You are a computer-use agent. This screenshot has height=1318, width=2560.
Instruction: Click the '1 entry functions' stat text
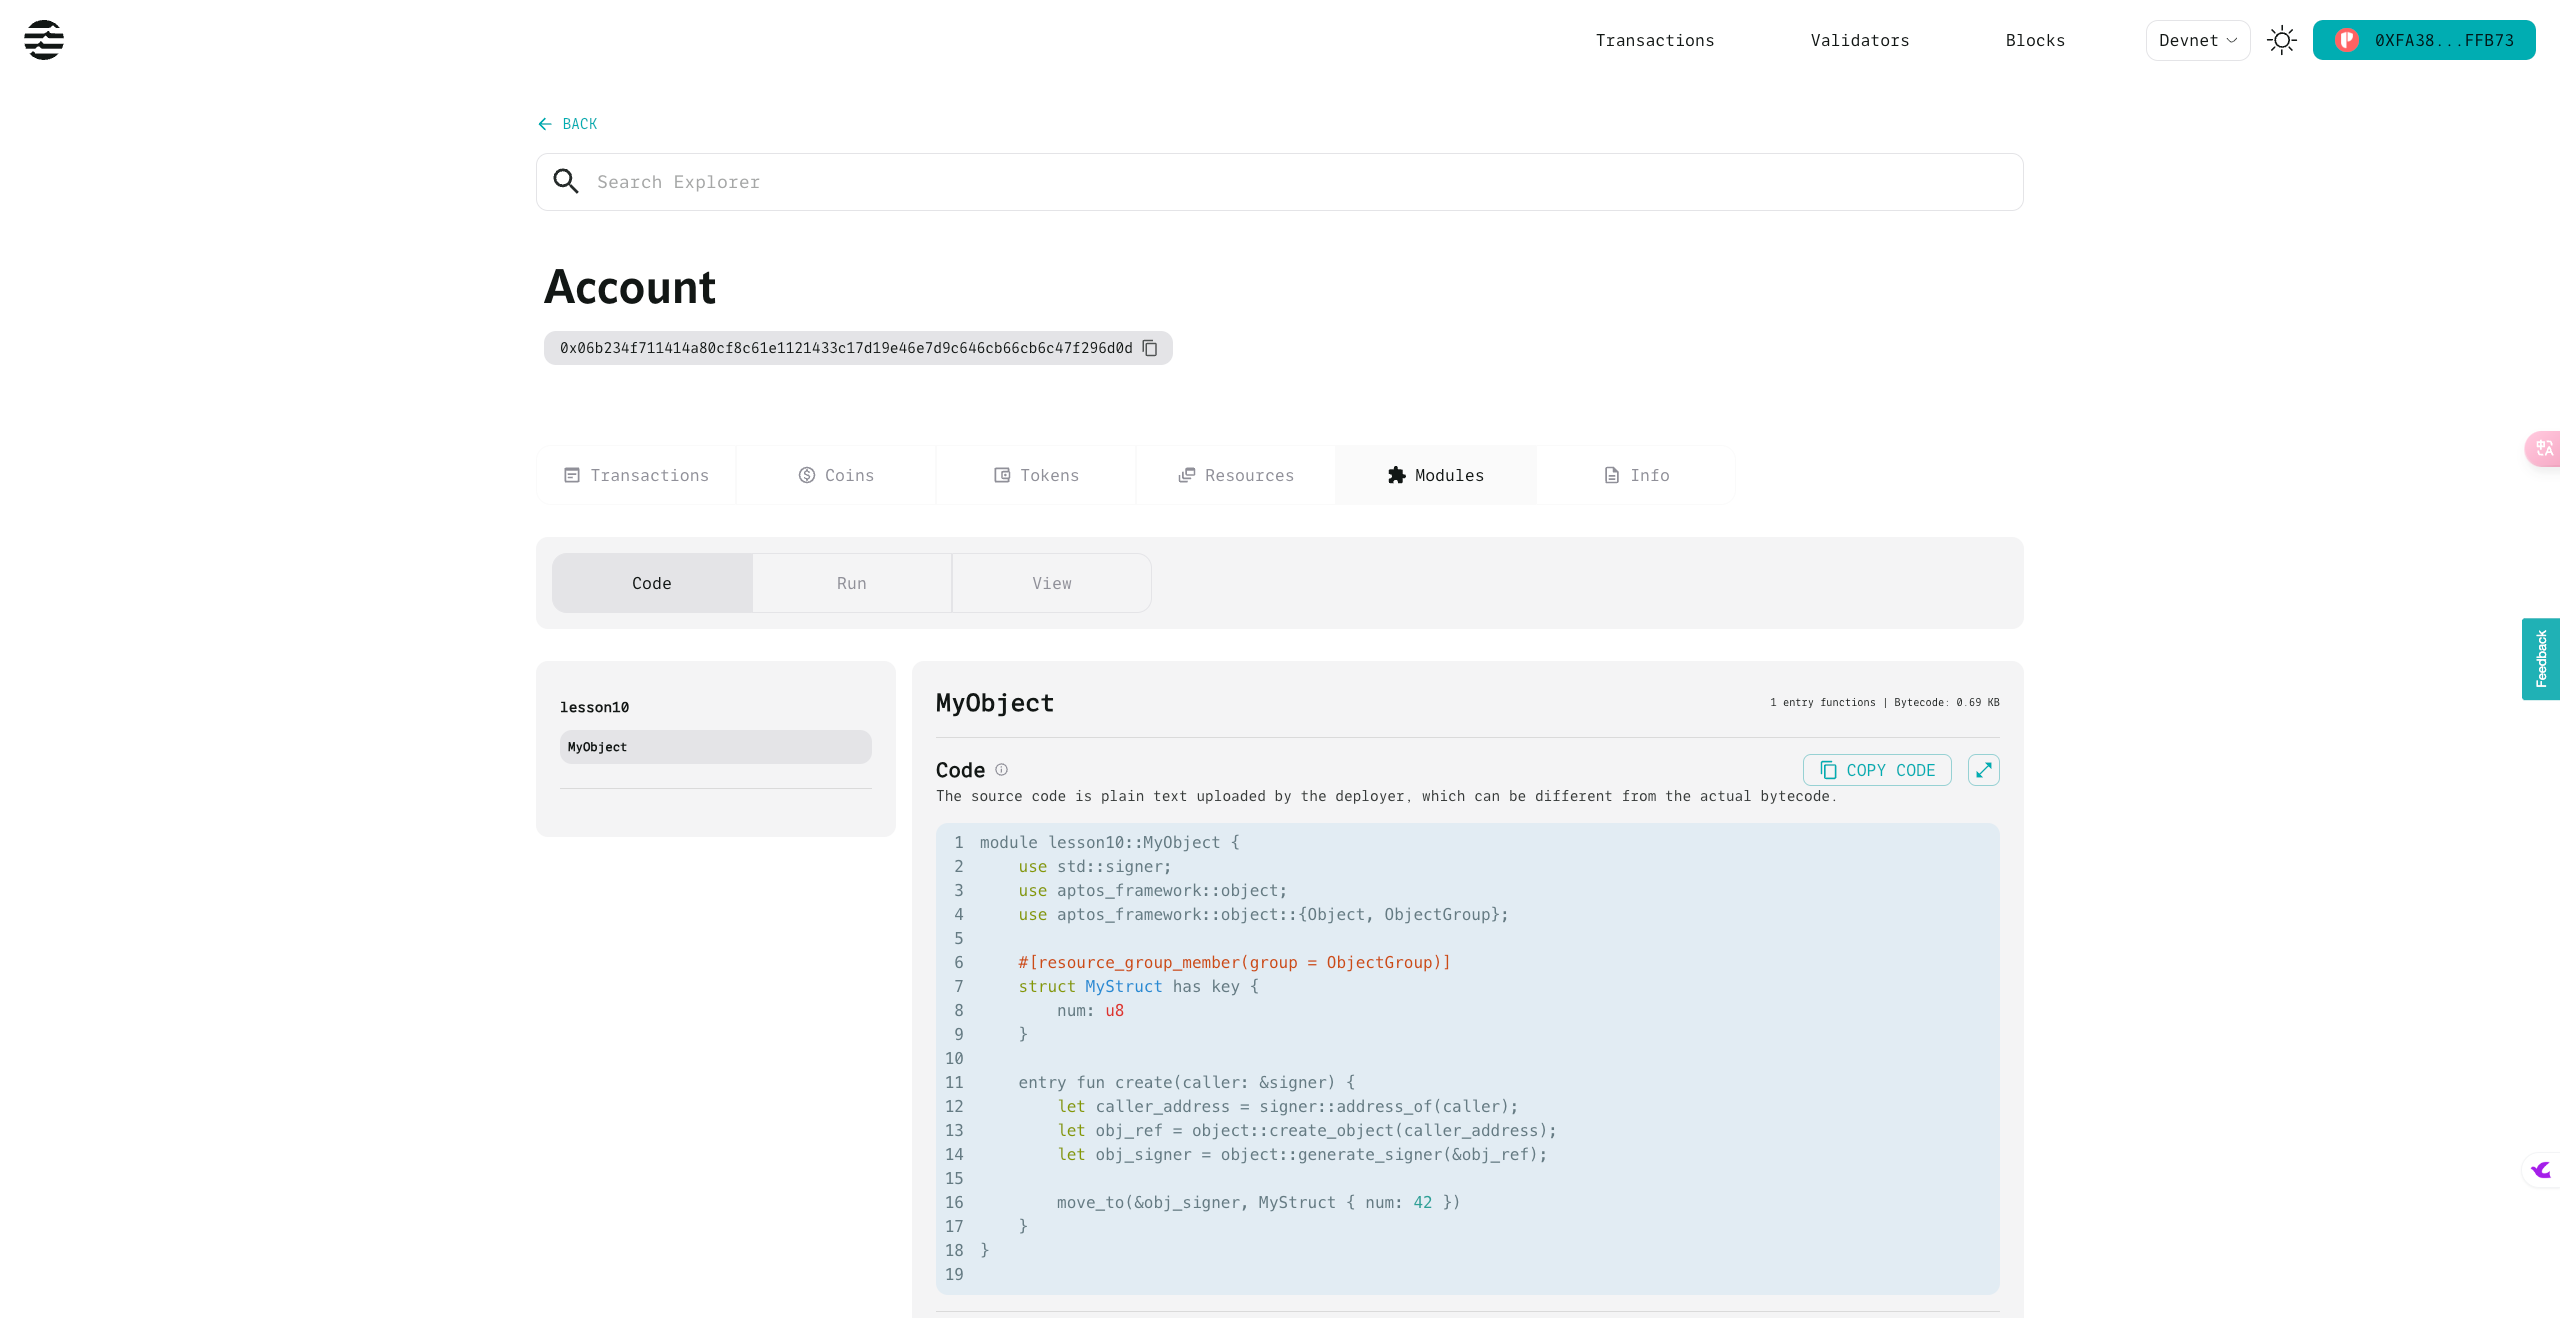tap(1823, 702)
